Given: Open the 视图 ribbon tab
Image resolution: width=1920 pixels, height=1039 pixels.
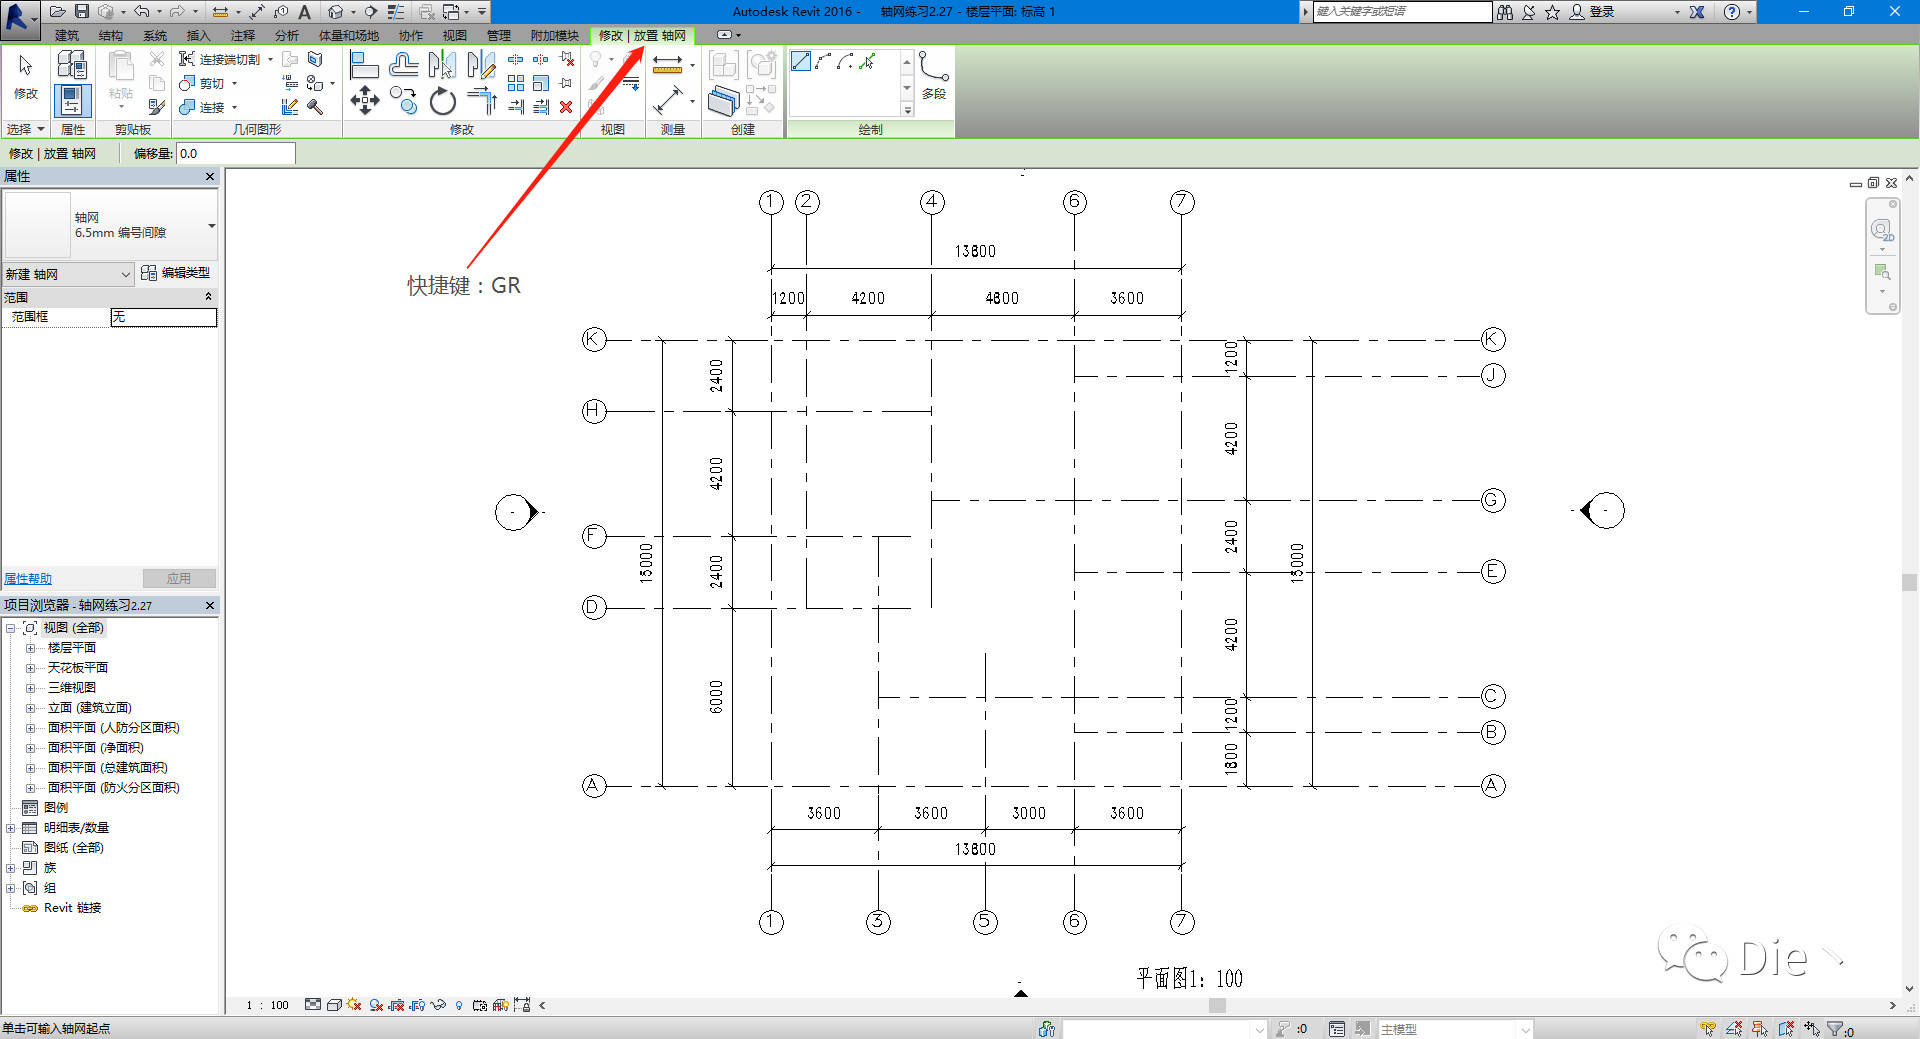Looking at the screenshot, I should (456, 35).
